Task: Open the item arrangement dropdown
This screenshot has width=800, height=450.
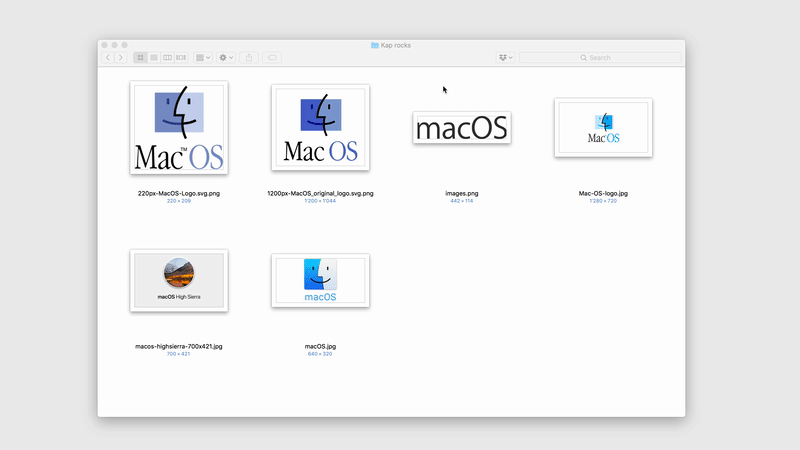Action: [203, 58]
